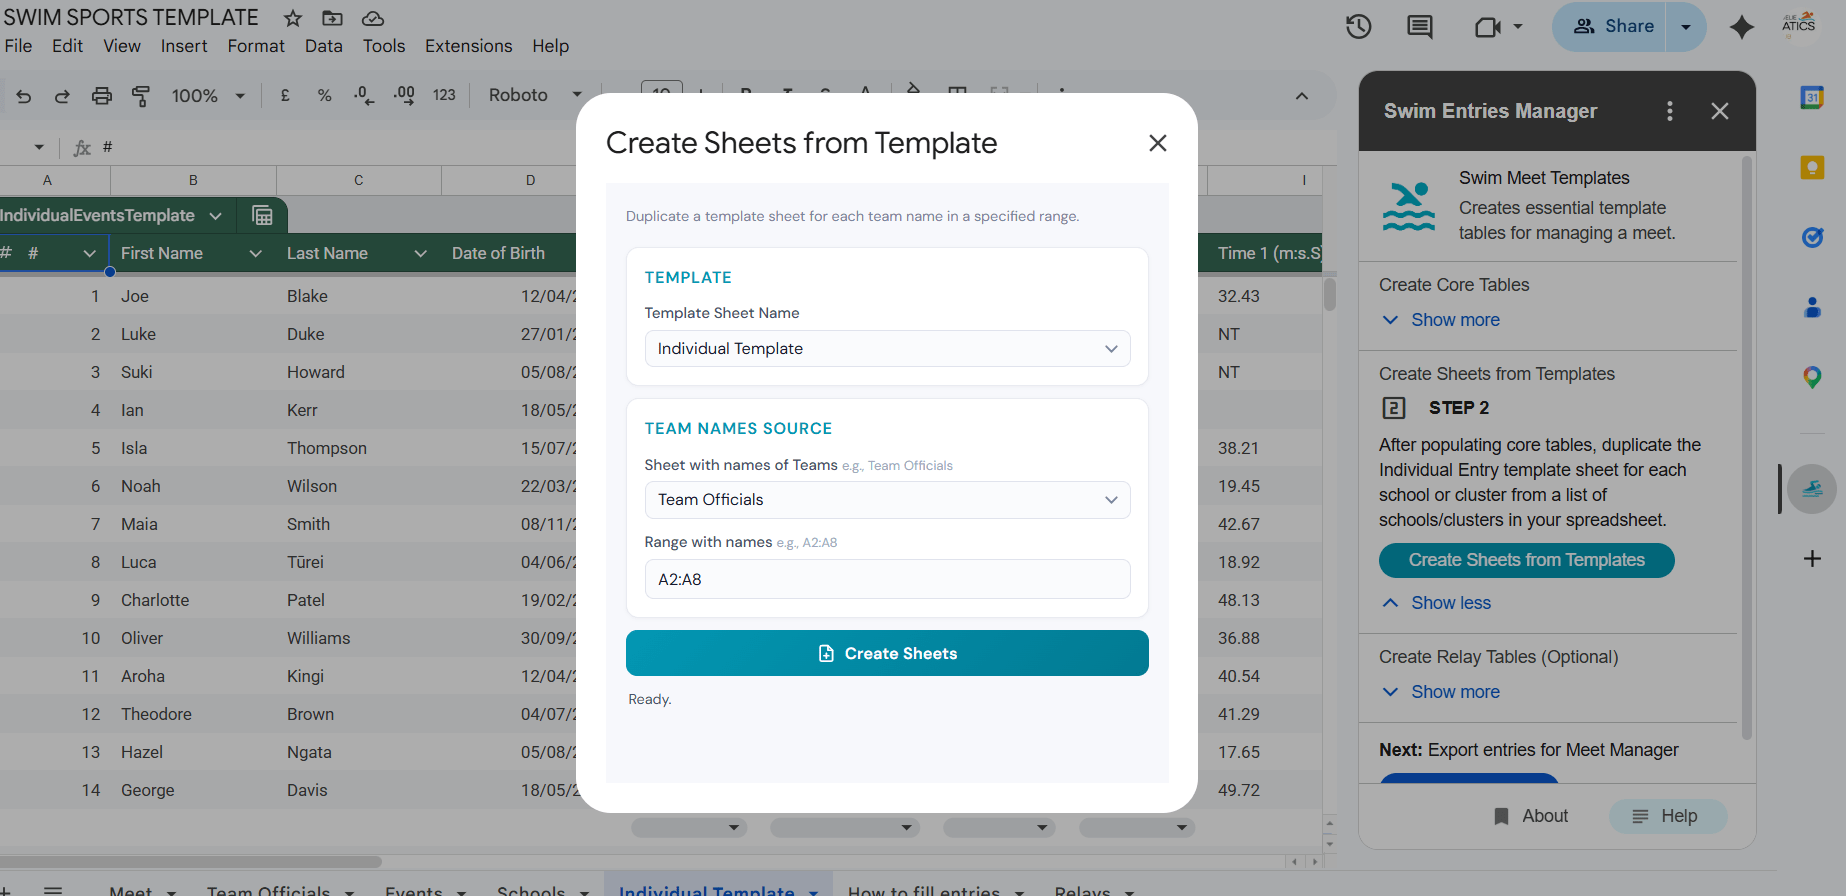Click the sidebar vertical scrollbar
The image size is (1846, 896).
pyautogui.click(x=1747, y=448)
